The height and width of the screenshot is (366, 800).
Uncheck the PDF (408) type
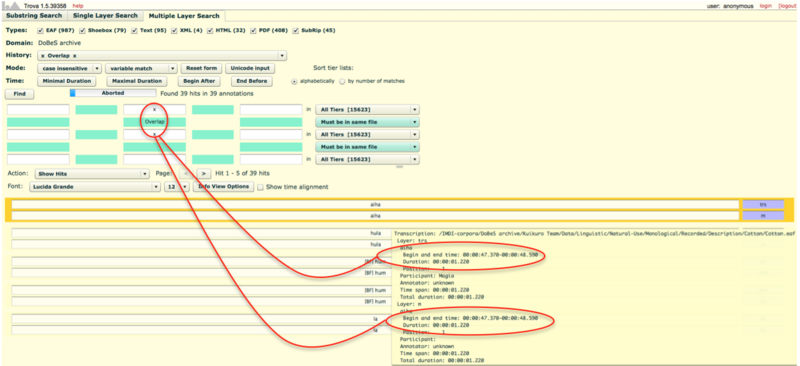[254, 31]
